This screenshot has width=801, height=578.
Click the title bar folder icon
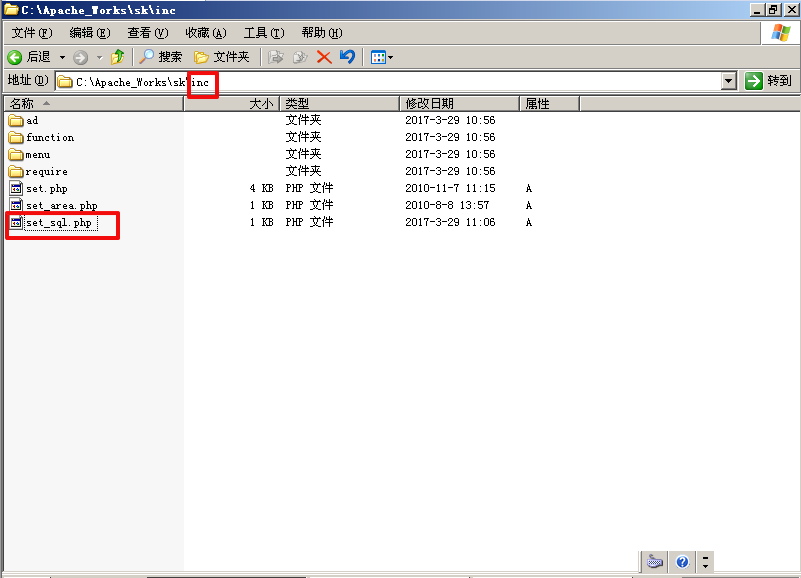pyautogui.click(x=11, y=9)
